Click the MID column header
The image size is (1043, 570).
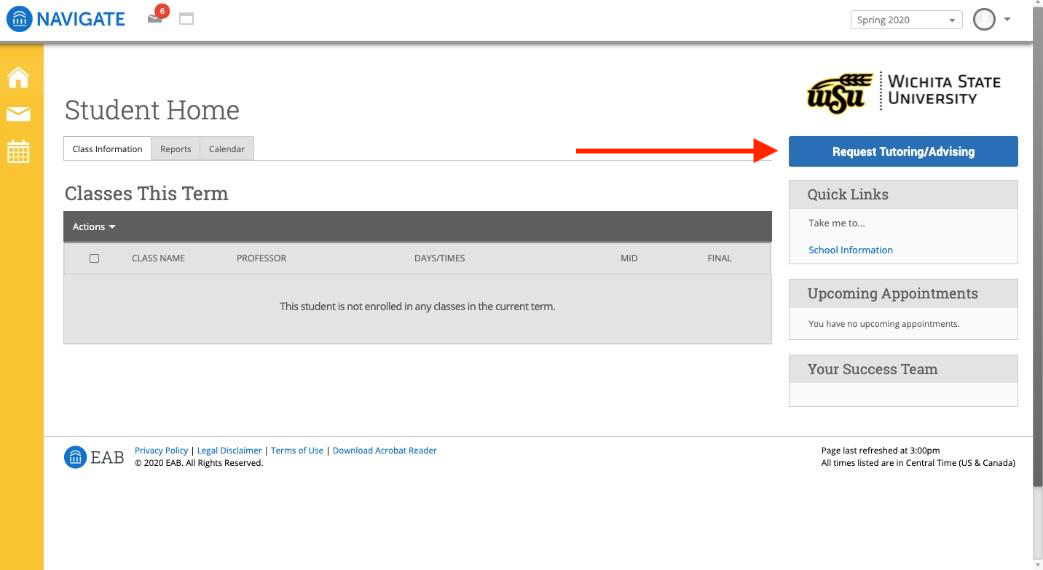tap(629, 258)
